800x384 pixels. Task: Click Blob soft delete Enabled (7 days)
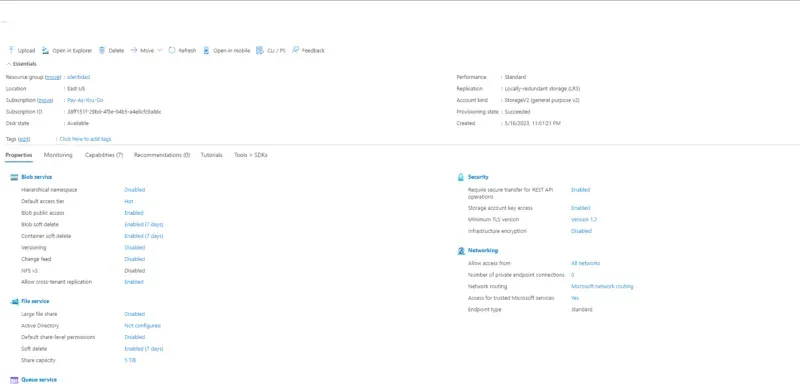(144, 224)
